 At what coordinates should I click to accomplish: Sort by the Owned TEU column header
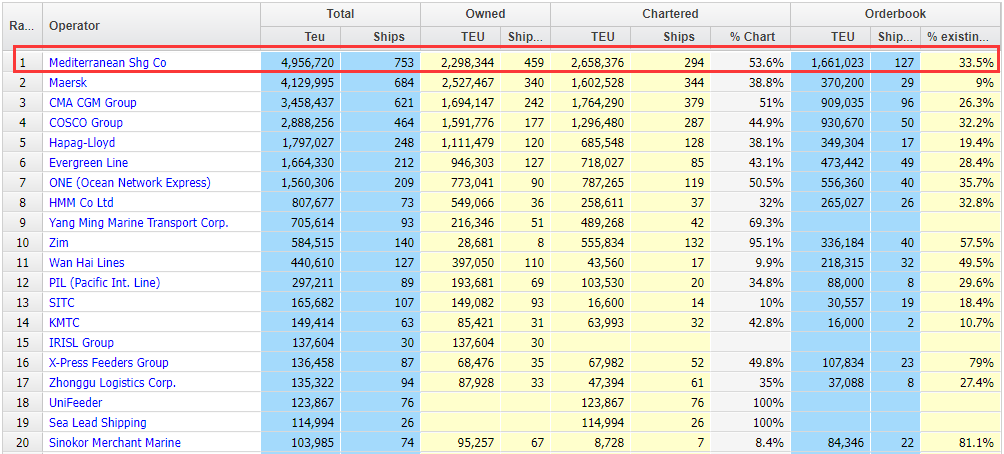point(460,36)
